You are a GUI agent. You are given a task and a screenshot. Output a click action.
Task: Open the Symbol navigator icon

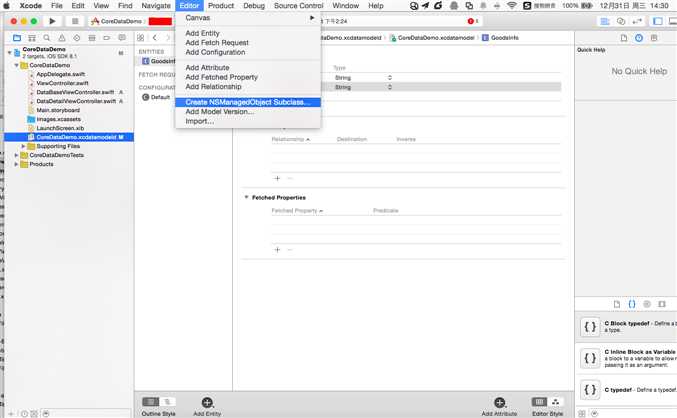coord(32,38)
